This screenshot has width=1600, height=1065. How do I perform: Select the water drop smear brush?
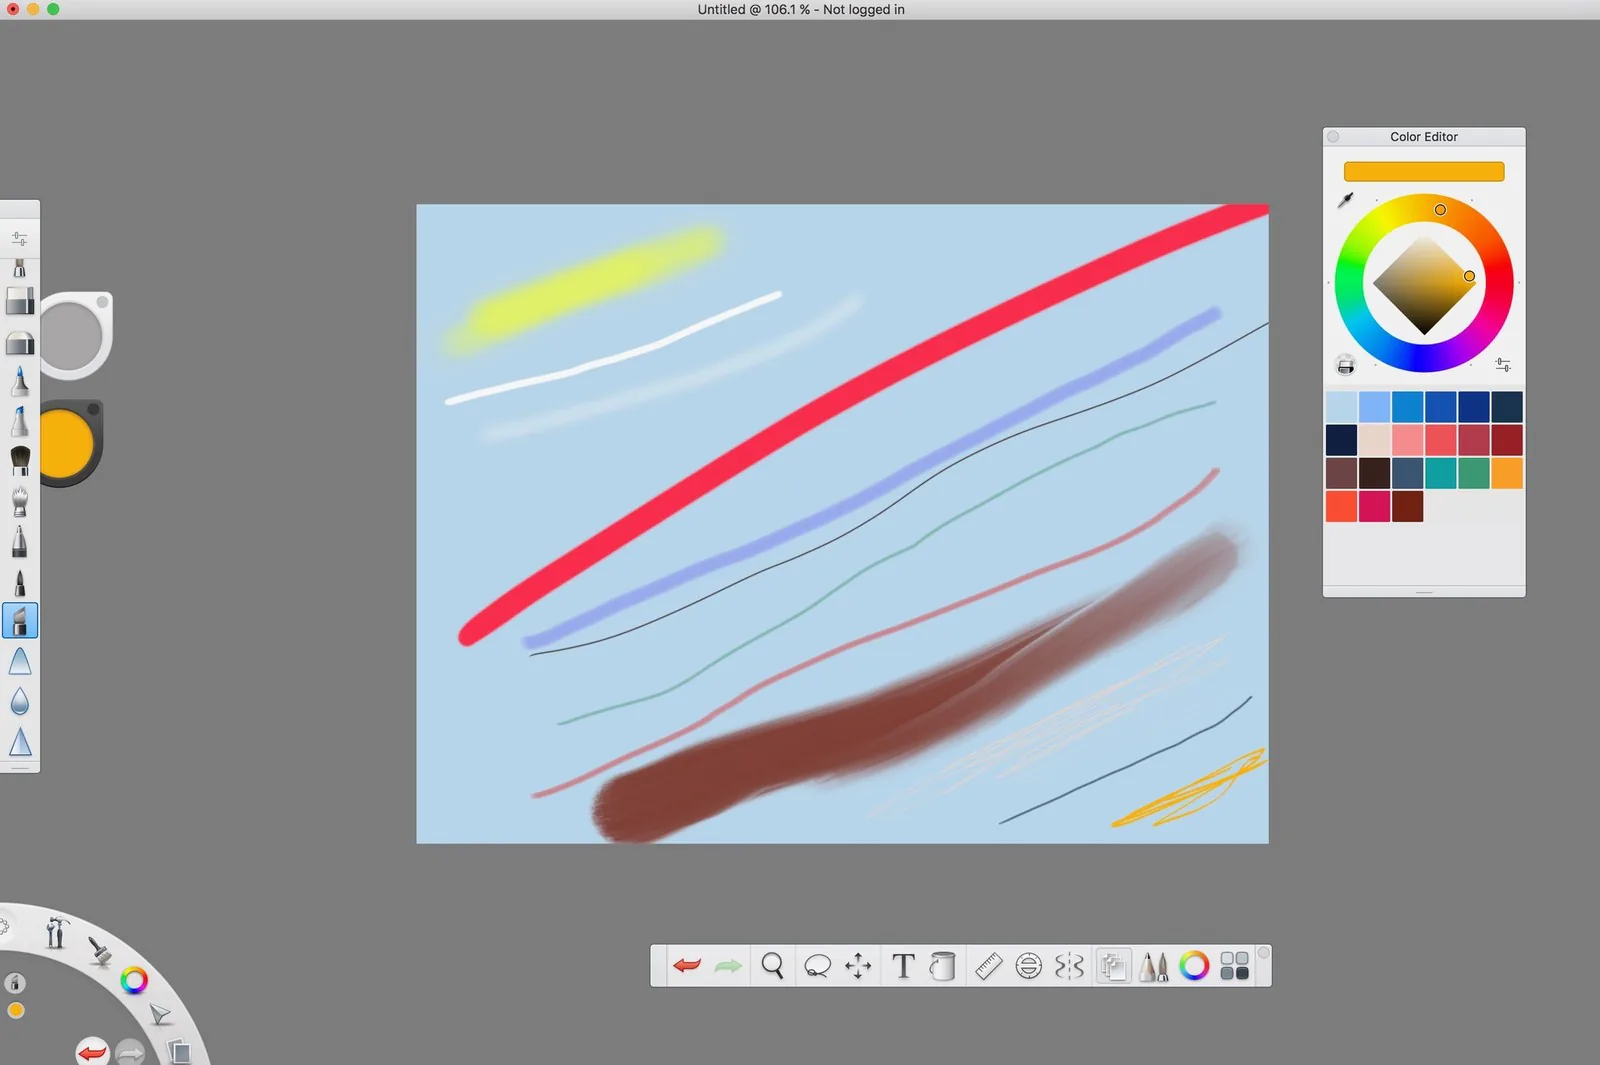coord(20,701)
